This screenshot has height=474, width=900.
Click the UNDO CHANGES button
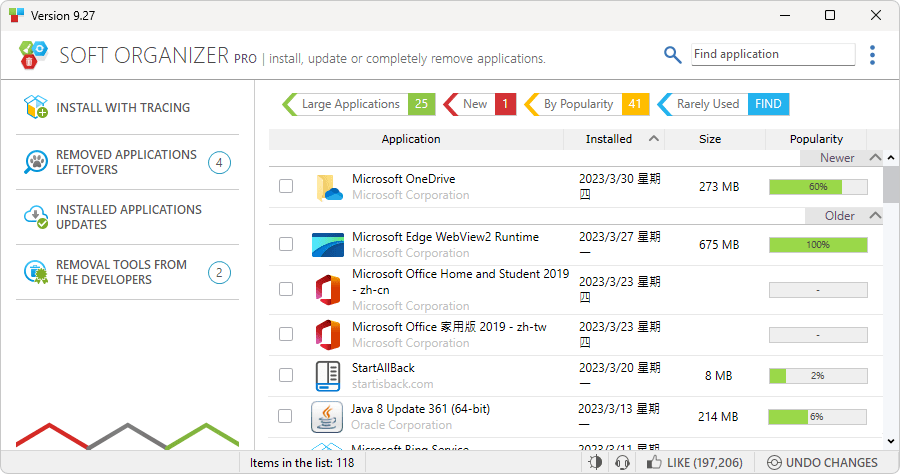pyautogui.click(x=823, y=463)
